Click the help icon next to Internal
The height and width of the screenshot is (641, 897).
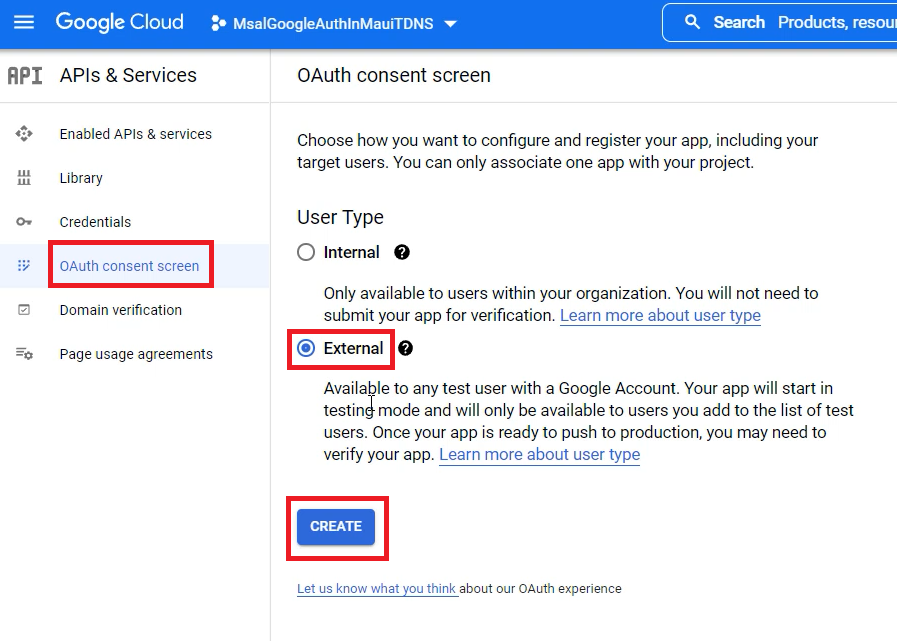point(402,252)
